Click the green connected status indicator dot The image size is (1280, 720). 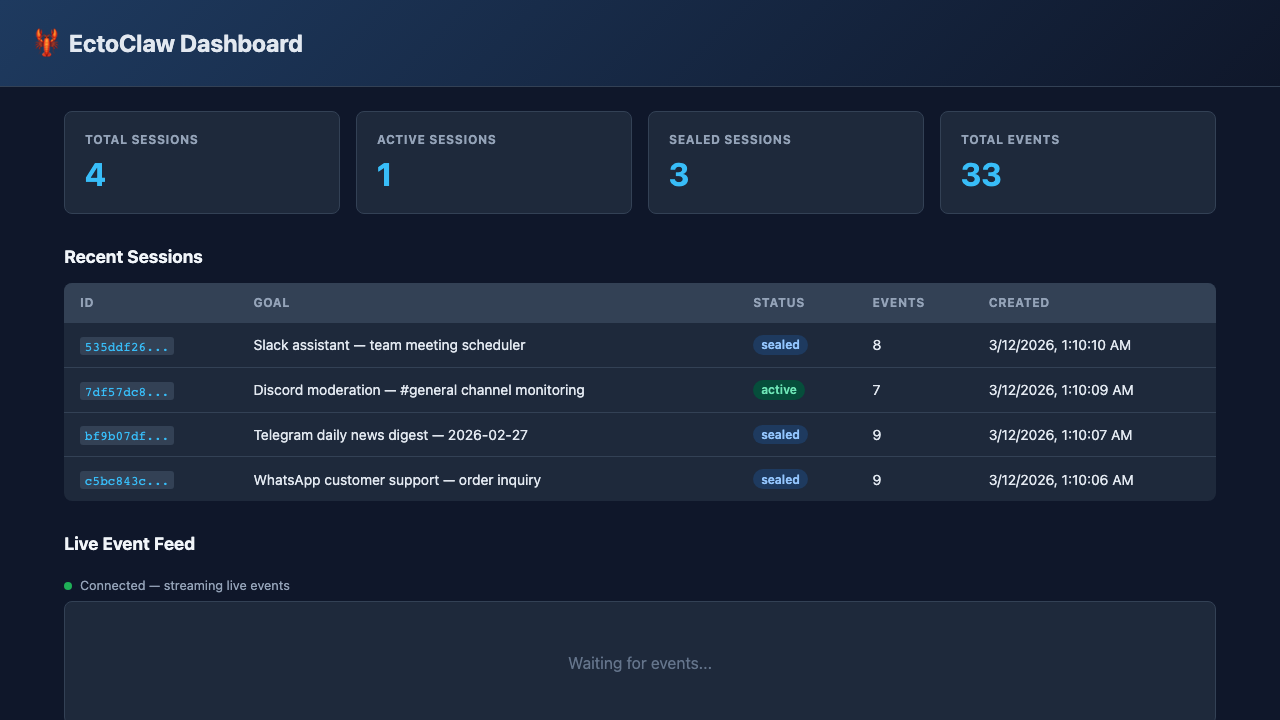click(67, 585)
